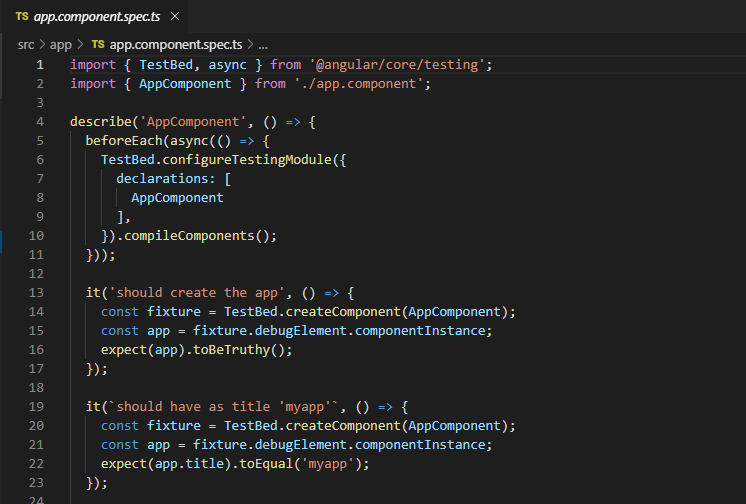Close the app.component.spec.ts tab
Image resolution: width=746 pixels, height=504 pixels.
pyautogui.click(x=175, y=16)
